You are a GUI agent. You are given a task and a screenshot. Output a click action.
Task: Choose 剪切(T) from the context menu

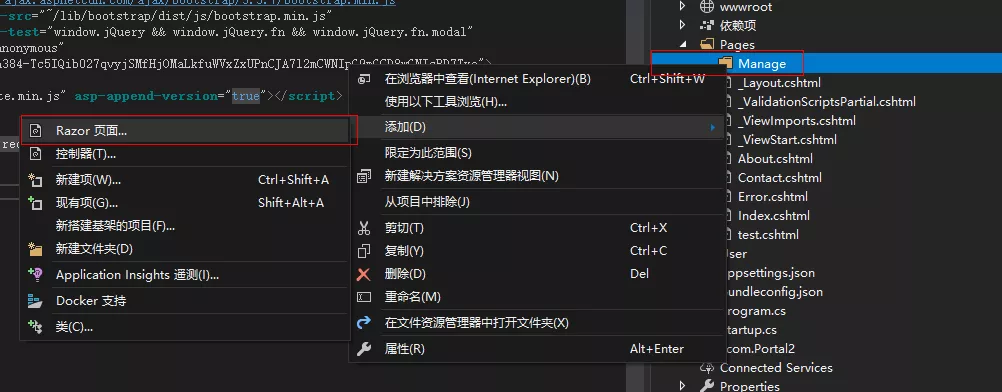click(537, 228)
